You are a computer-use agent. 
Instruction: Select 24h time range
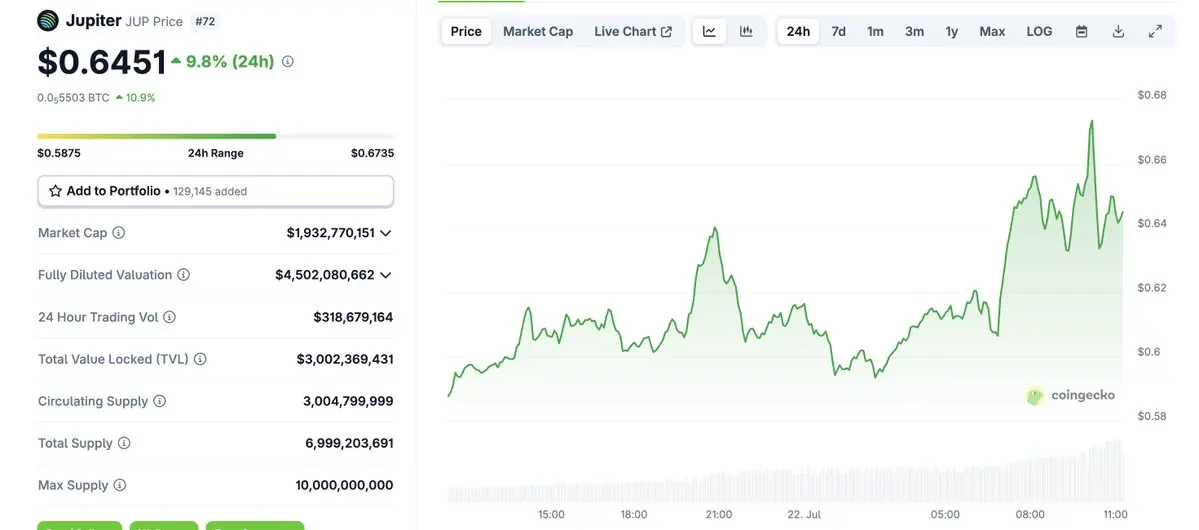tap(798, 31)
